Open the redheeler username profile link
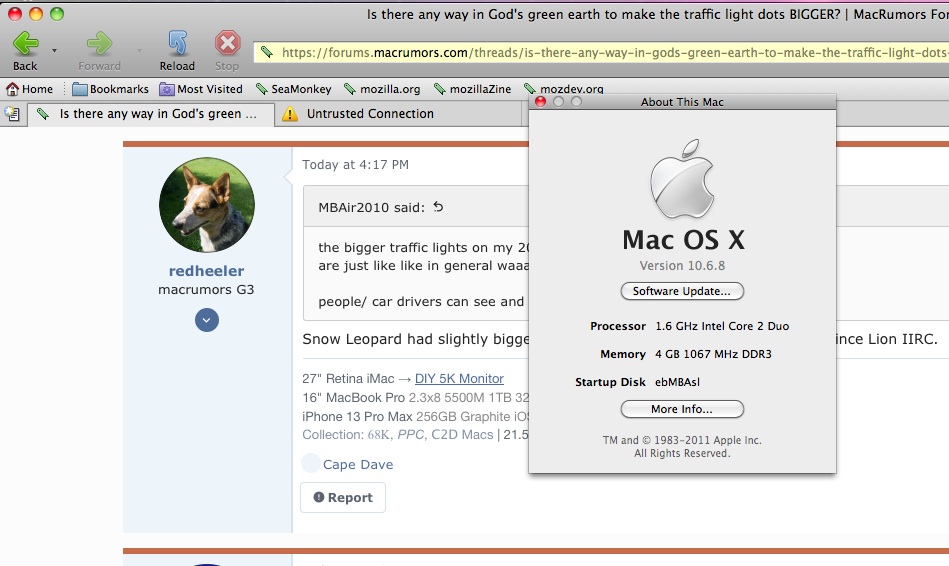The height and width of the screenshot is (566, 949). [x=206, y=271]
